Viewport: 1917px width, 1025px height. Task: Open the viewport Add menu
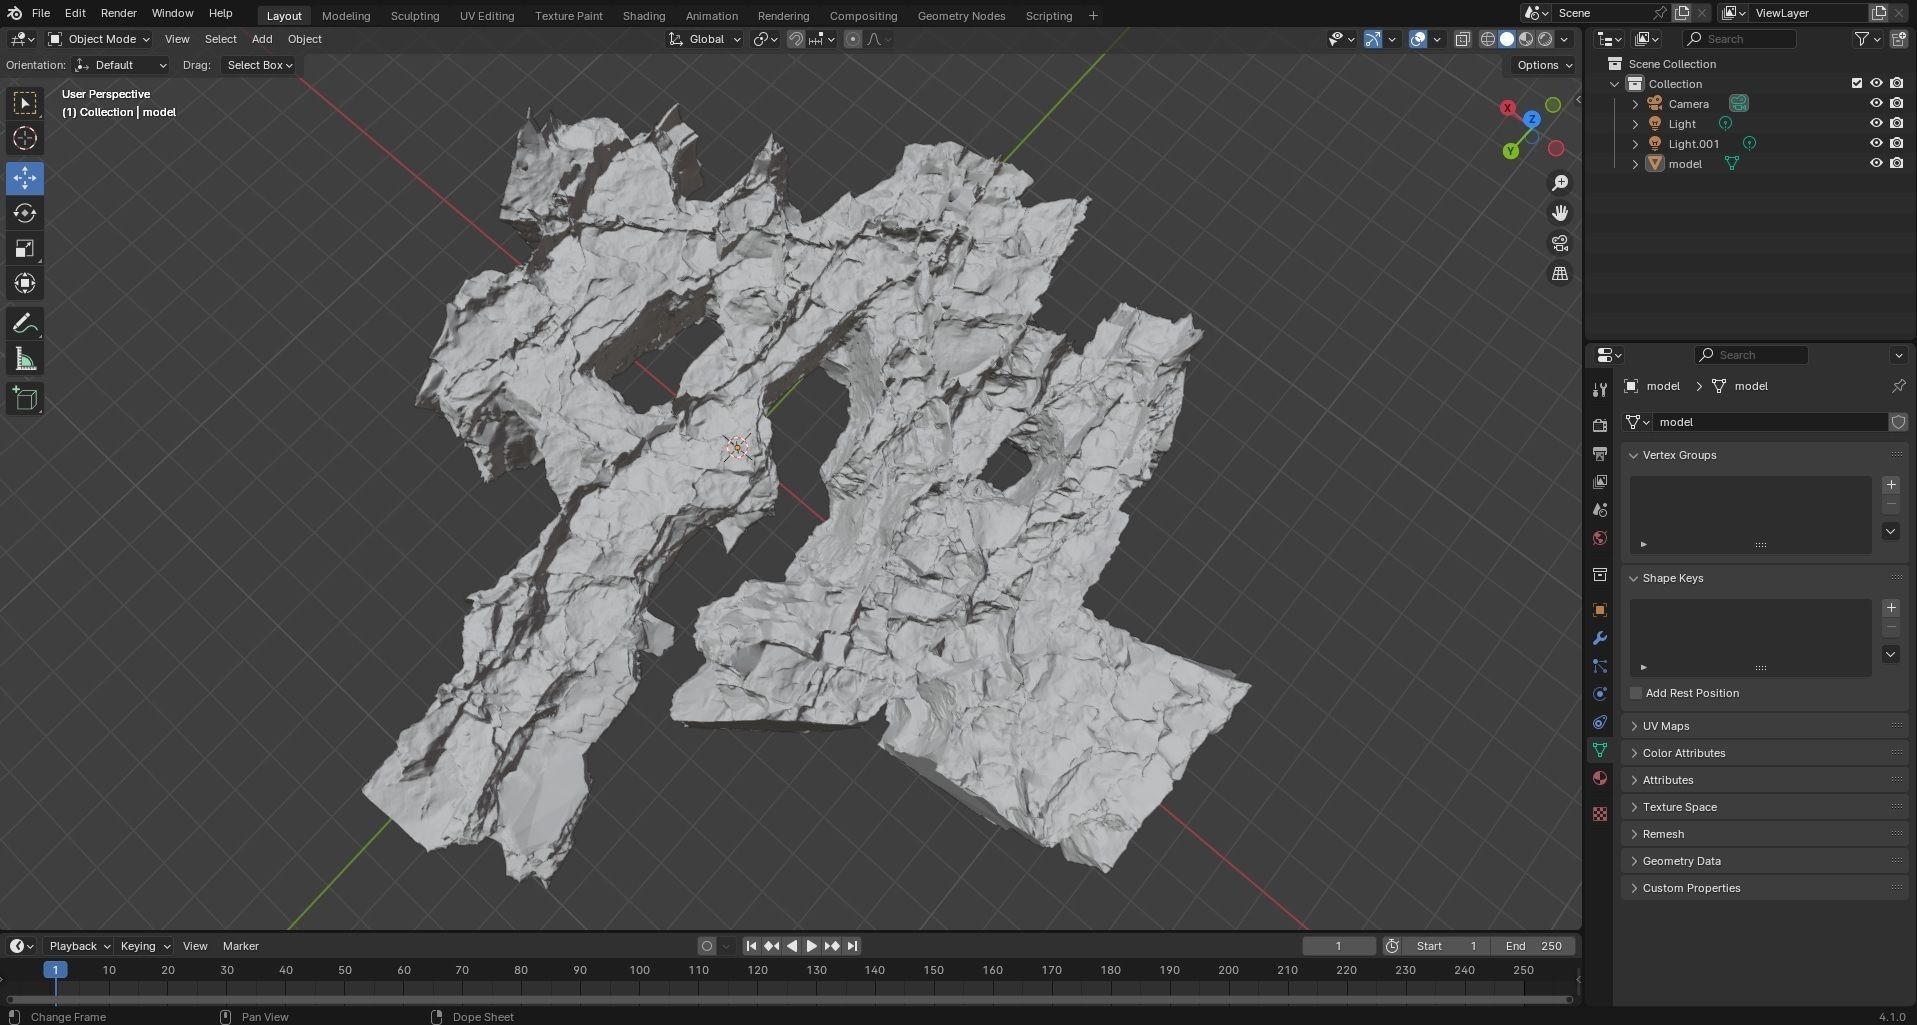pos(262,39)
